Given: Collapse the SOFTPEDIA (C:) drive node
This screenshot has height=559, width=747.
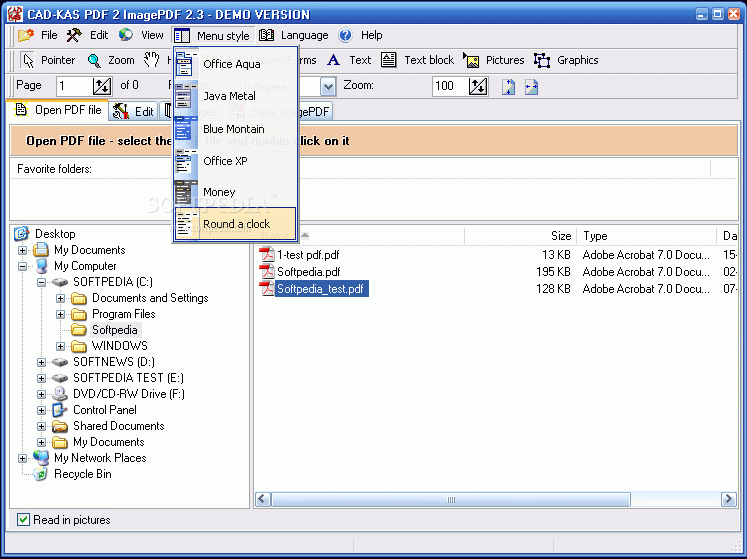Looking at the screenshot, I should [x=41, y=282].
